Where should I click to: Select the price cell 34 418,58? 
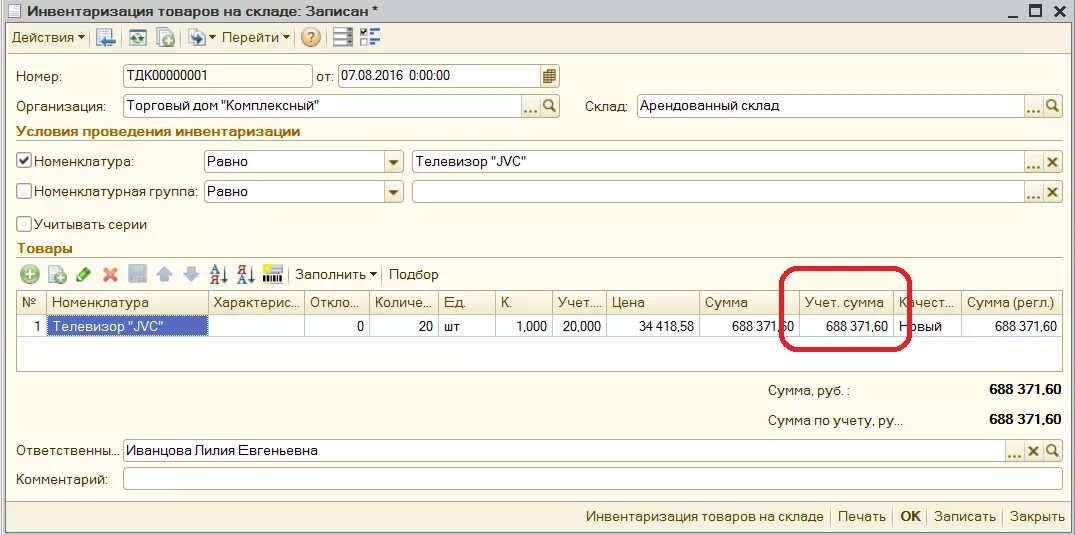click(654, 326)
